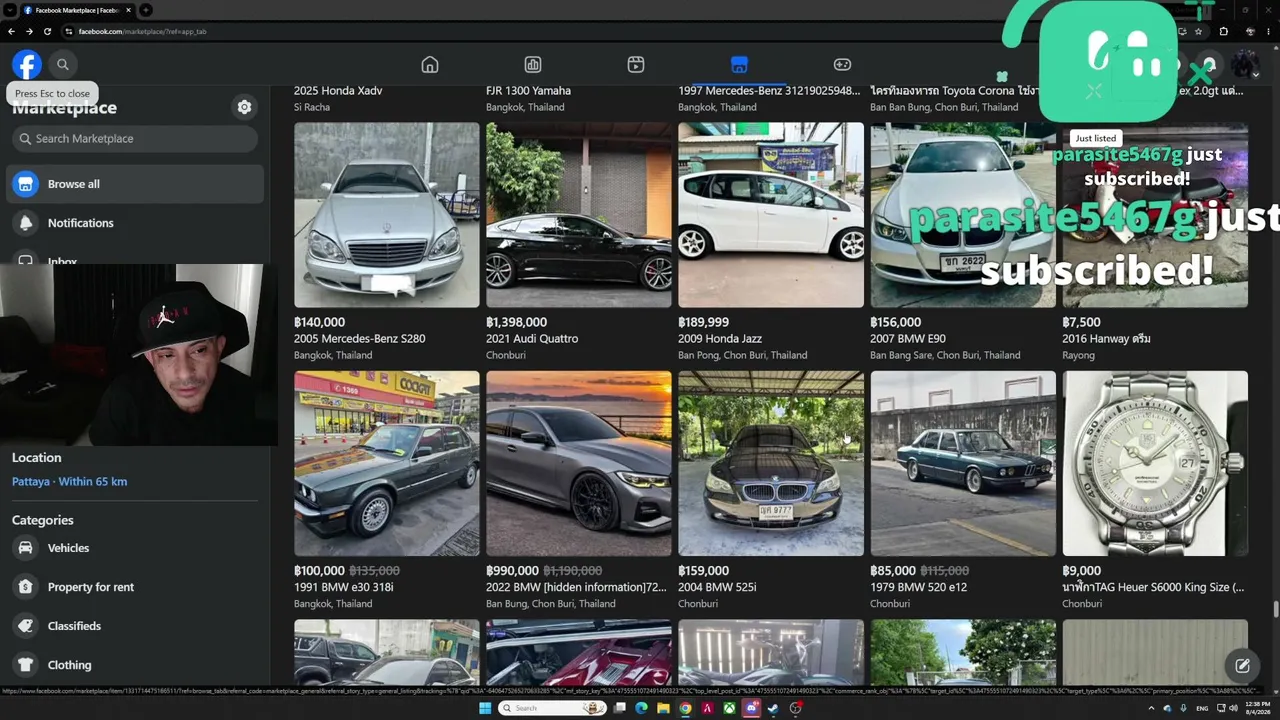Screen dimensions: 1280x720
Task: Select the Marketplace storefront icon in top nav
Action: point(739,64)
